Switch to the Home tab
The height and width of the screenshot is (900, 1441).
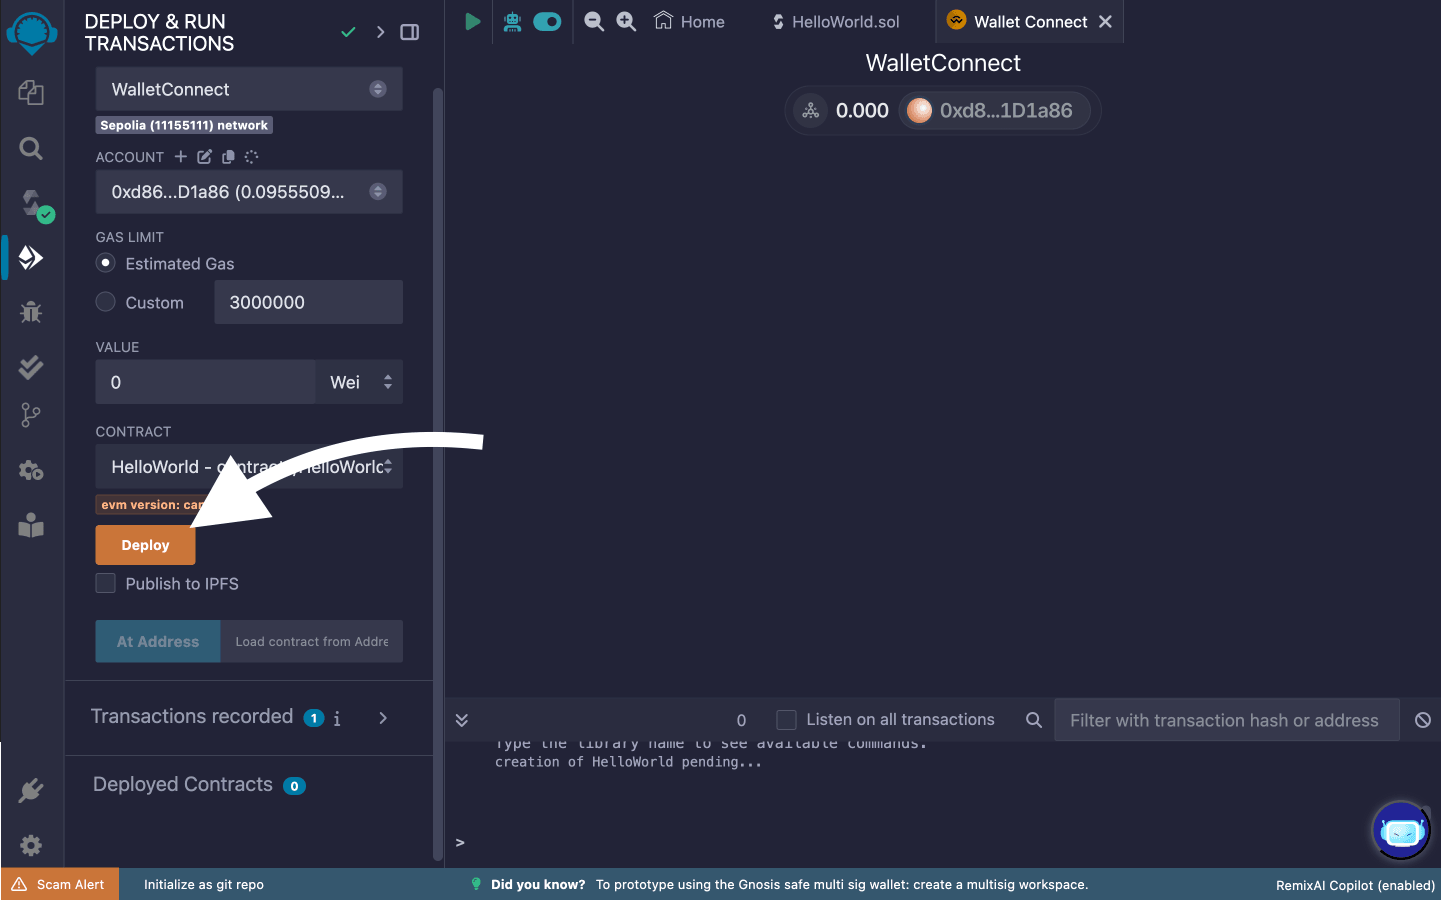[x=689, y=22]
